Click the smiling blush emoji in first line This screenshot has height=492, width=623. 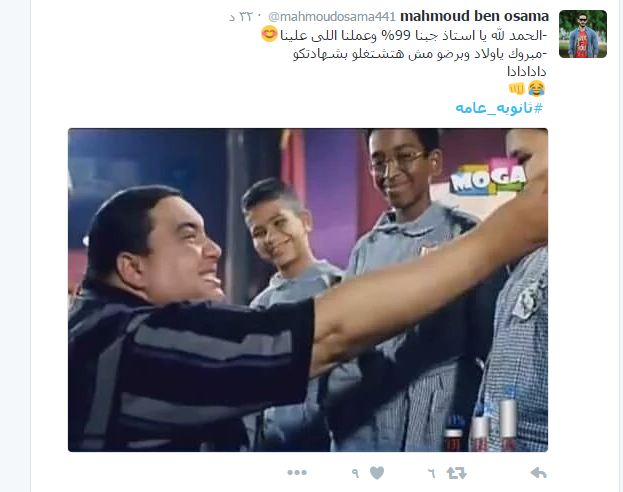point(269,34)
